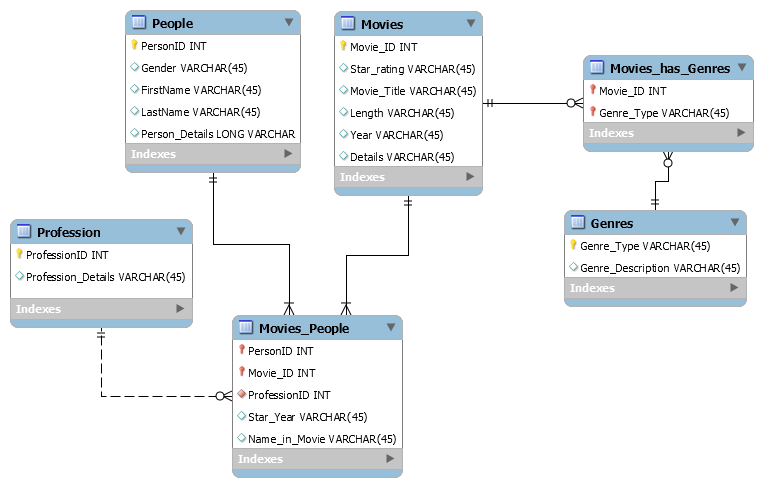Click the Movies table icon

click(348, 23)
